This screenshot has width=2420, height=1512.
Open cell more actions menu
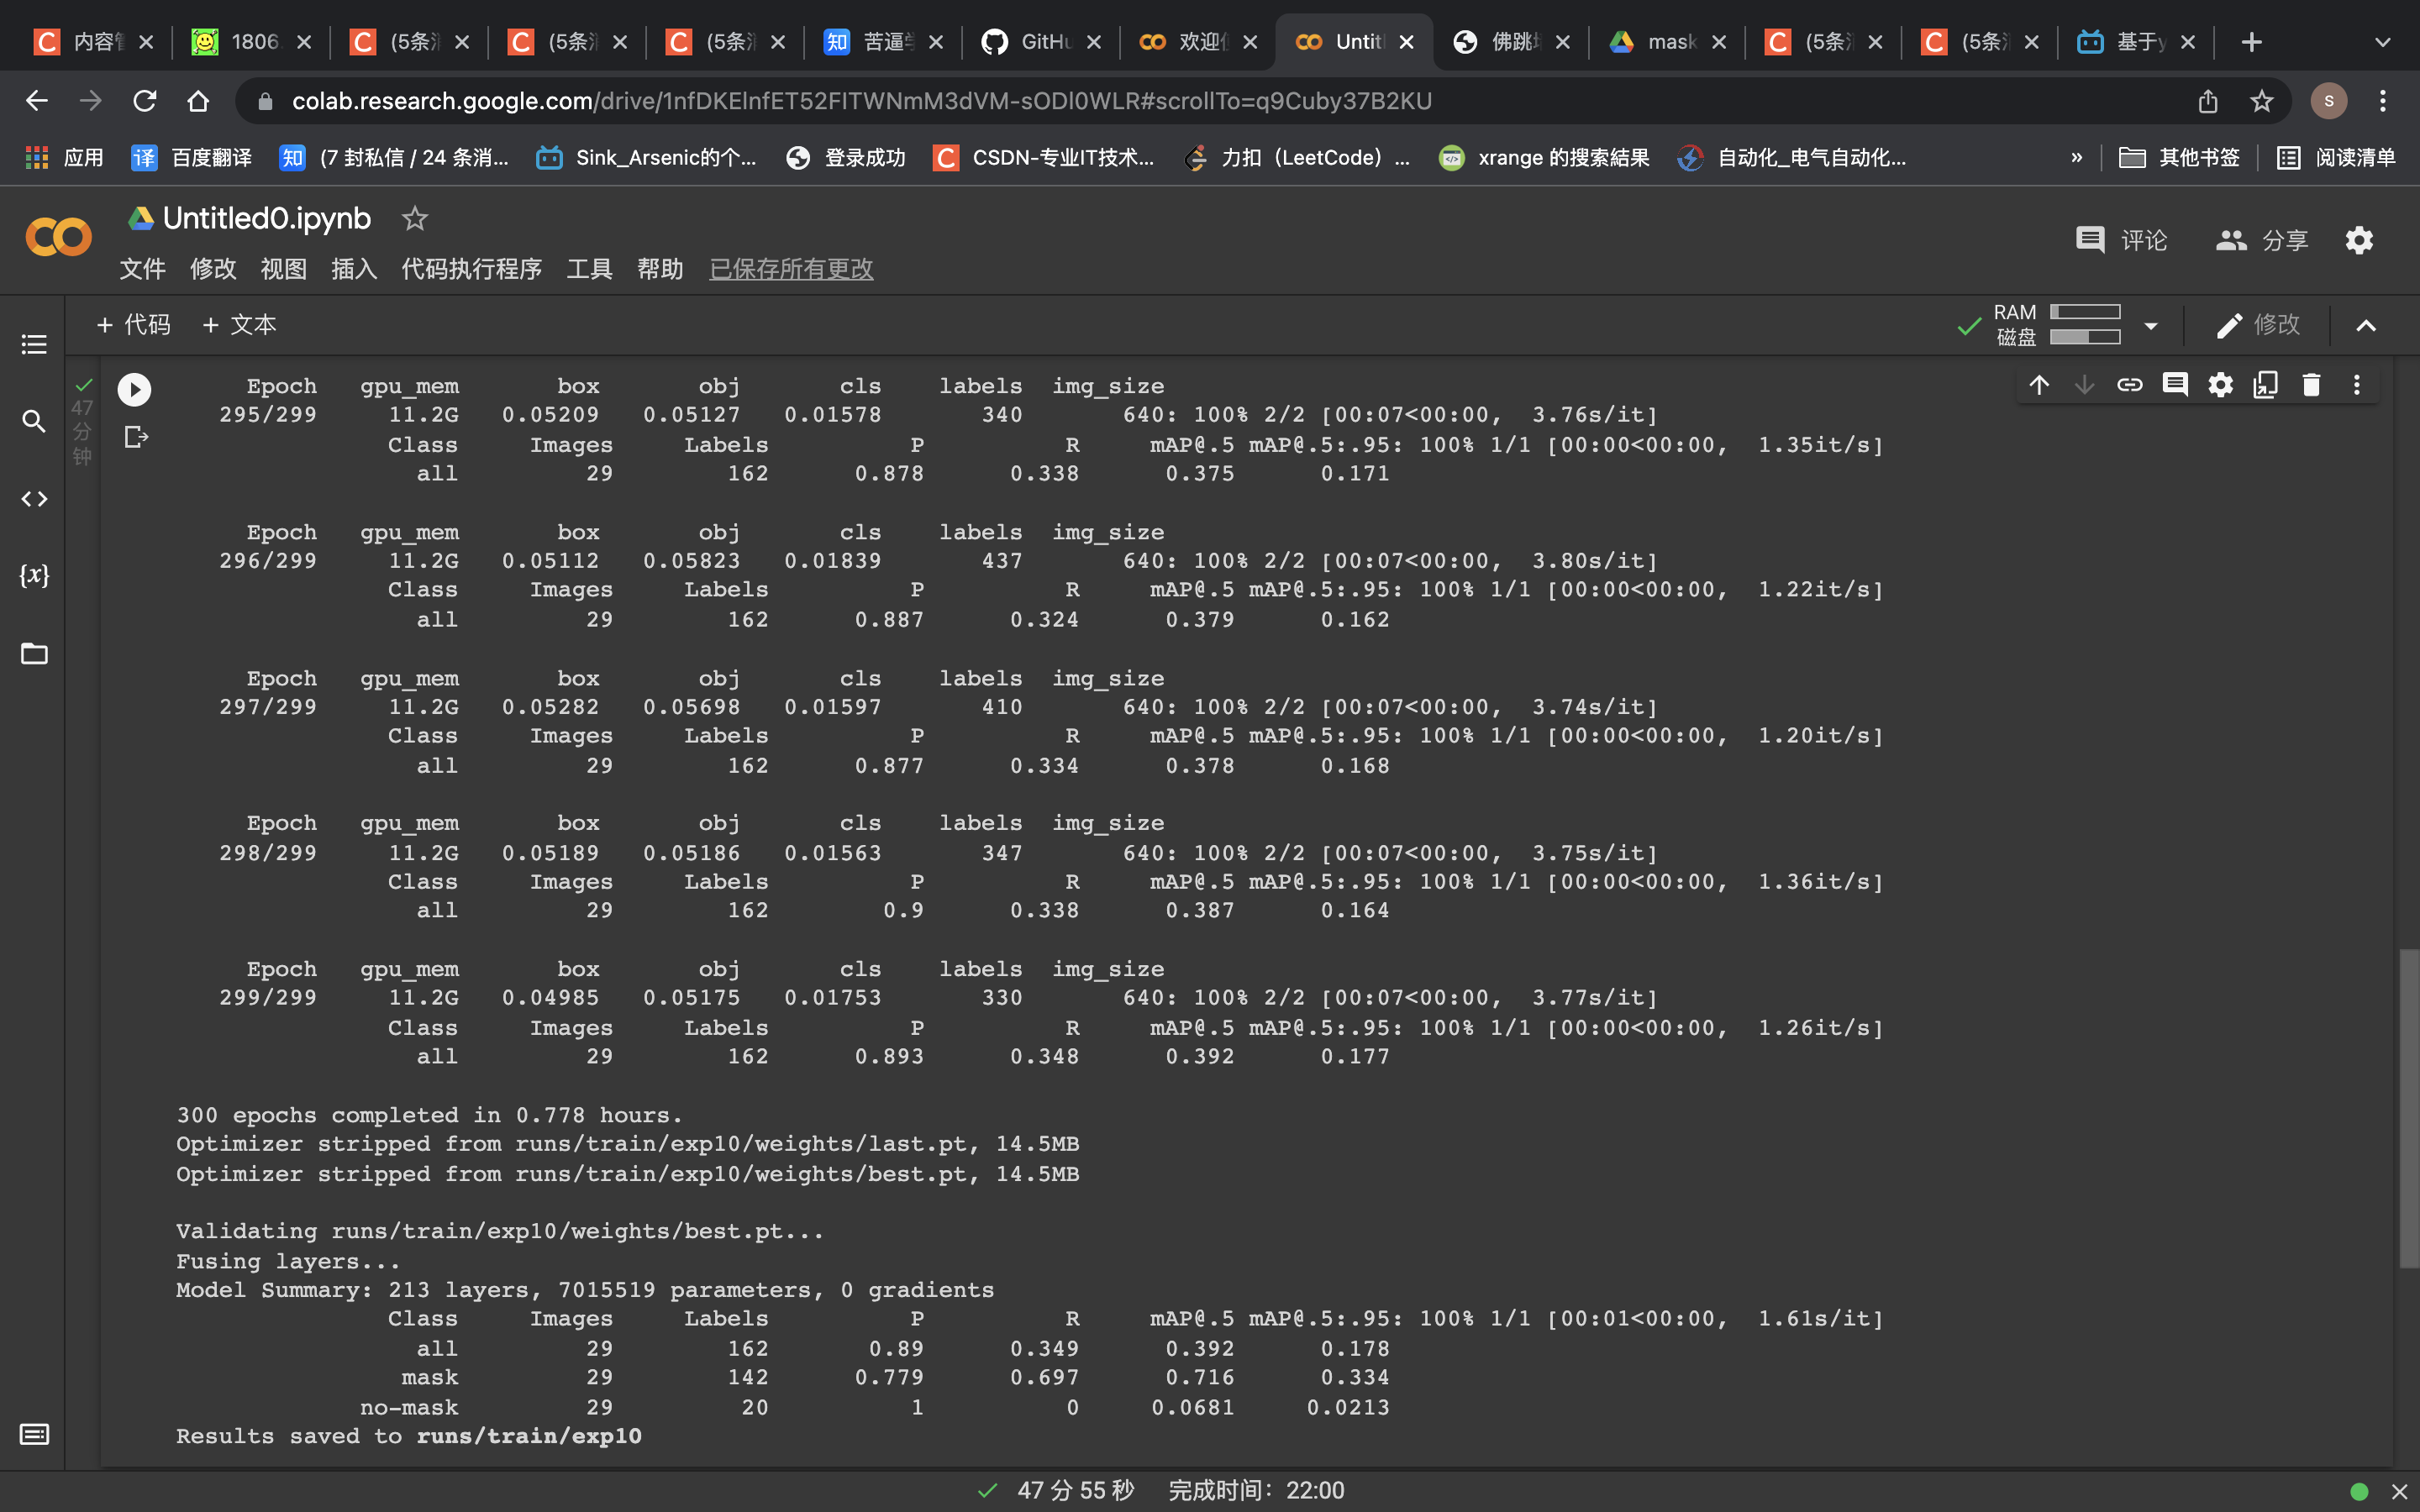(2357, 385)
